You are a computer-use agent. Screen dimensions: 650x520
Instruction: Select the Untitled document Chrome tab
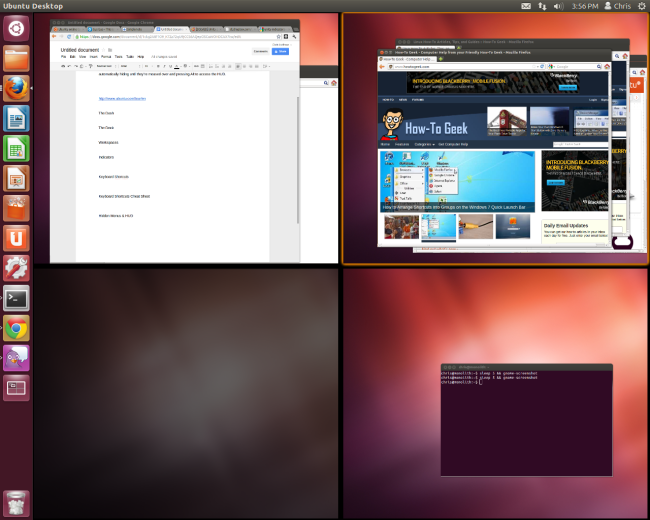pos(171,29)
